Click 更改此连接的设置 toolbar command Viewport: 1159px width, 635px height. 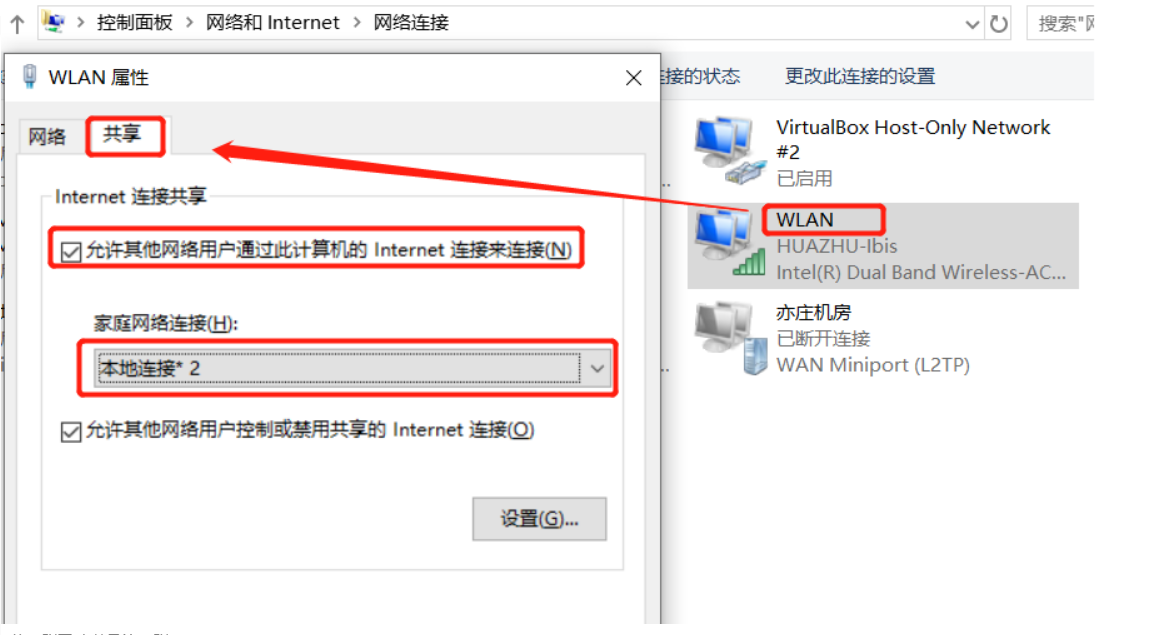click(860, 76)
